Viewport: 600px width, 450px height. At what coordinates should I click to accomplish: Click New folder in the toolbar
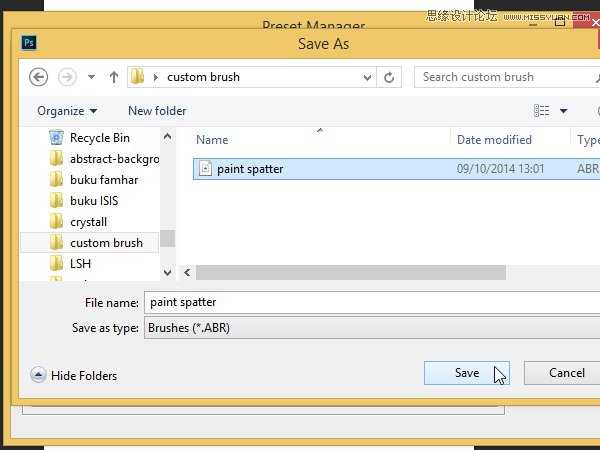(157, 111)
